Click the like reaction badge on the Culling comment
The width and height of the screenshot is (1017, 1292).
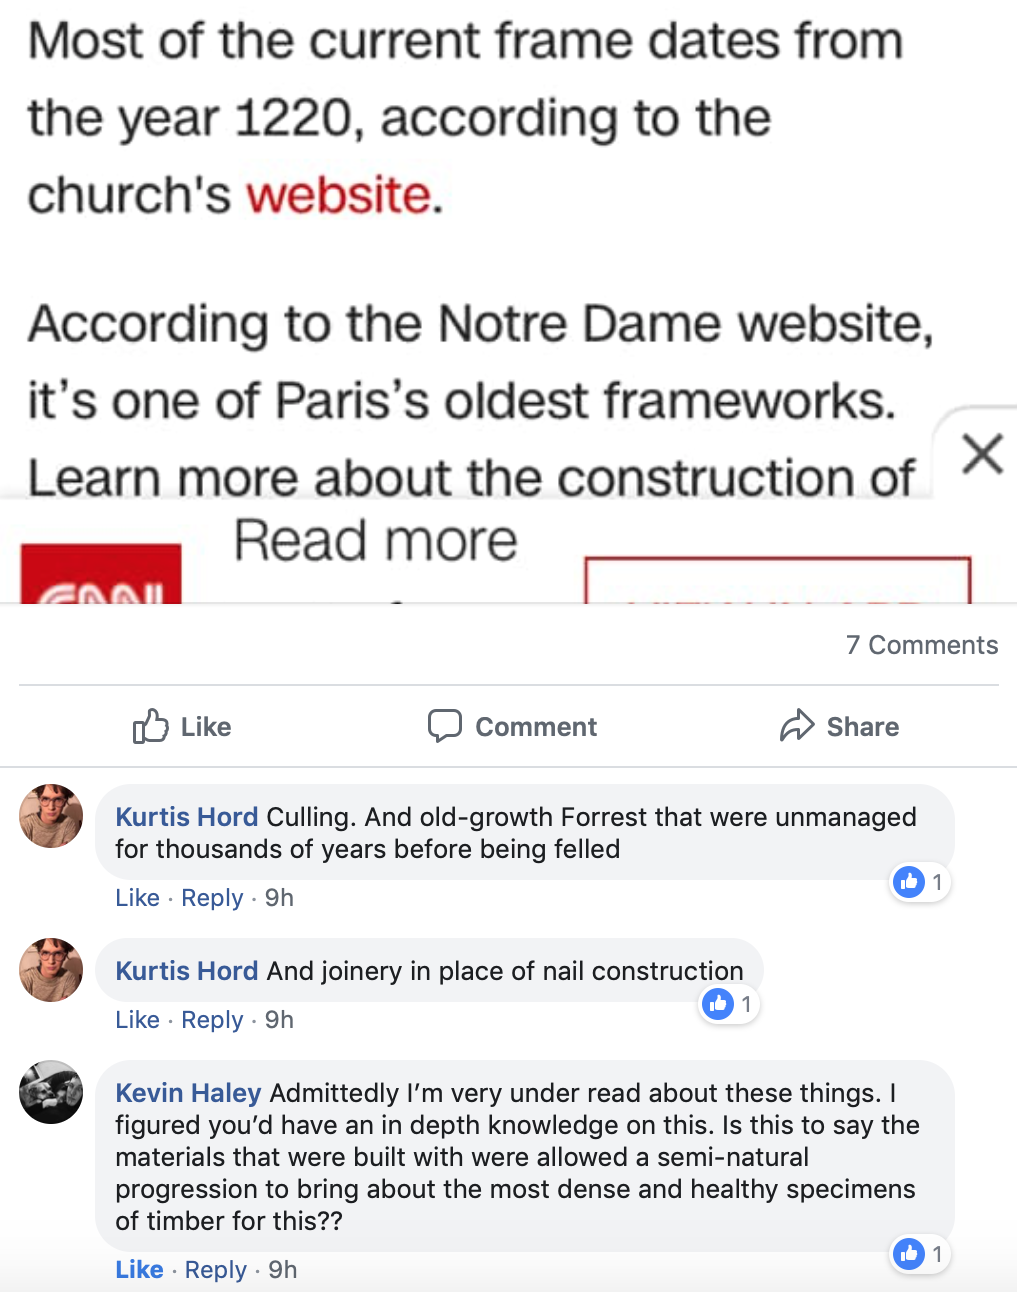[x=918, y=882]
